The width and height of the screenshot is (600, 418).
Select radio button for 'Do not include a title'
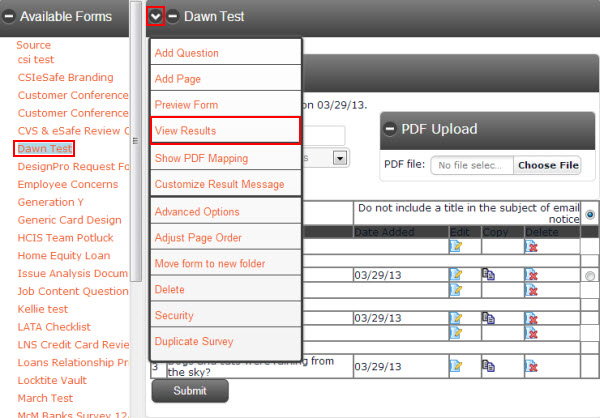pos(590,214)
